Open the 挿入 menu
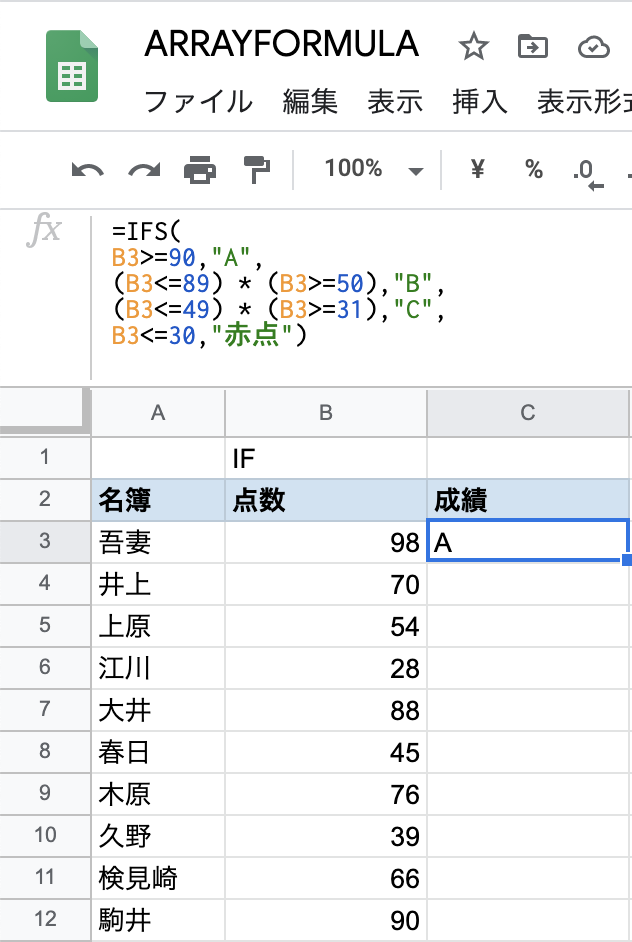Image resolution: width=632 pixels, height=942 pixels. [x=480, y=102]
